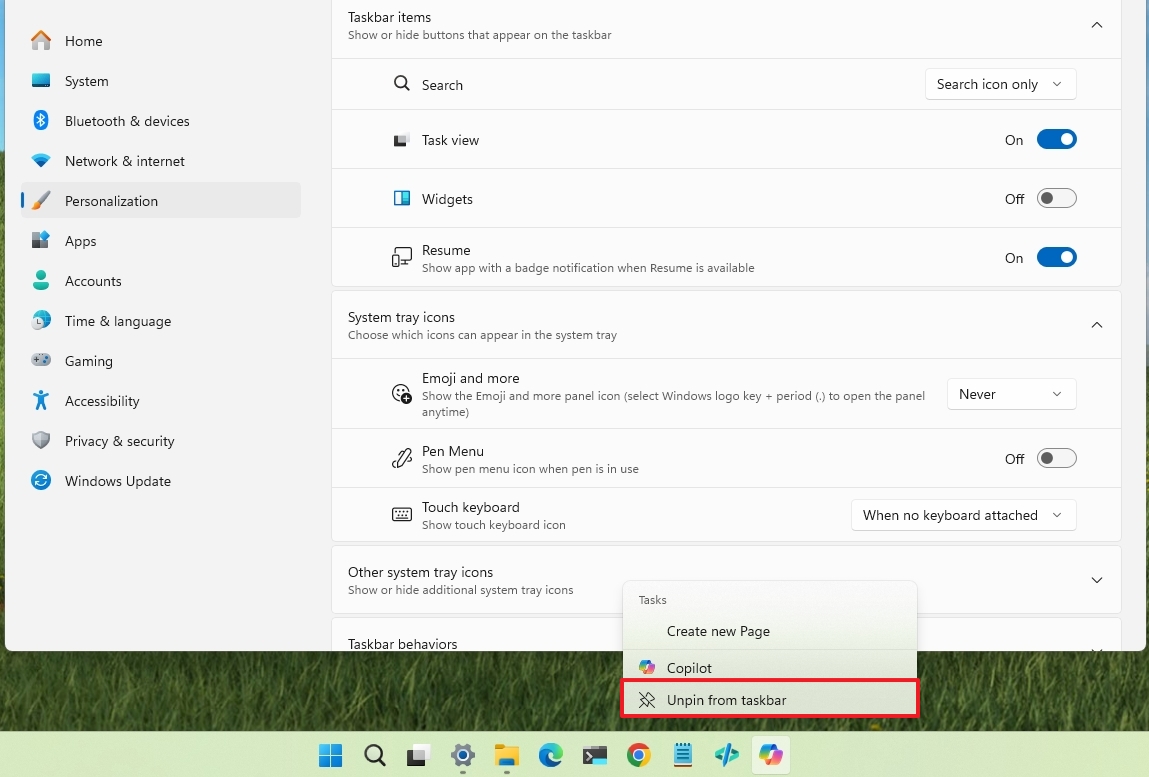Click the Pen Menu icon in settings
This screenshot has width=1149, height=777.
click(401, 458)
